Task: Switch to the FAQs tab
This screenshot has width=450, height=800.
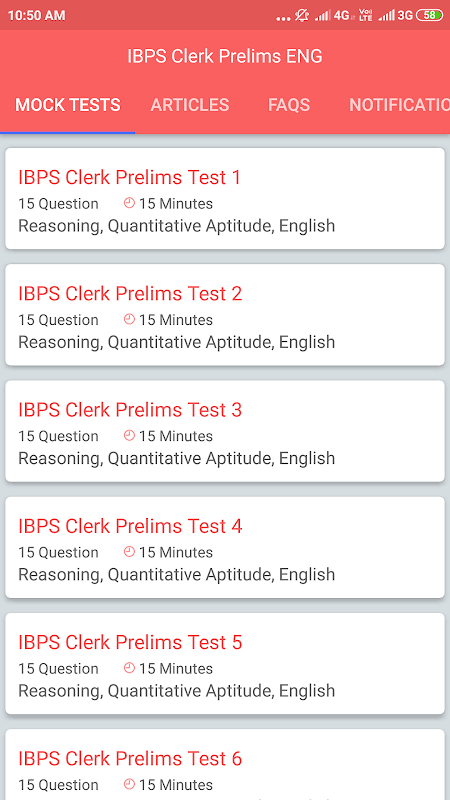Action: coord(289,105)
